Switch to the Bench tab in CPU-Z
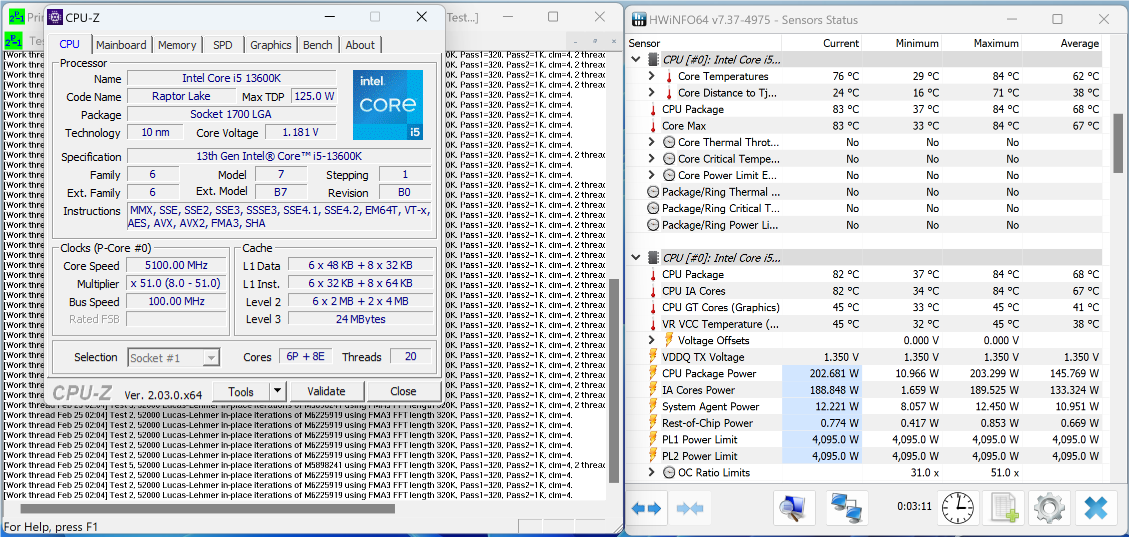This screenshot has height=537, width=1129. coord(318,45)
